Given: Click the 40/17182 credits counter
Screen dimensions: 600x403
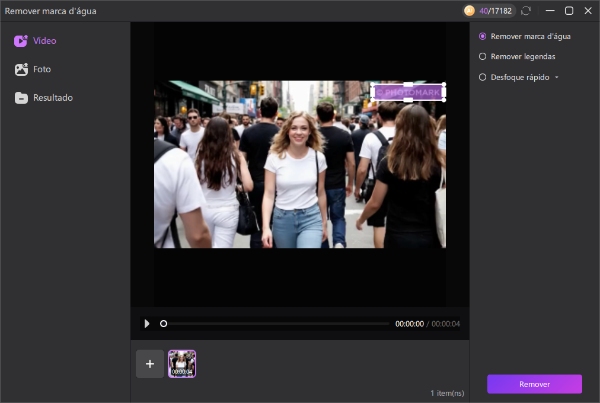Looking at the screenshot, I should pos(495,10).
